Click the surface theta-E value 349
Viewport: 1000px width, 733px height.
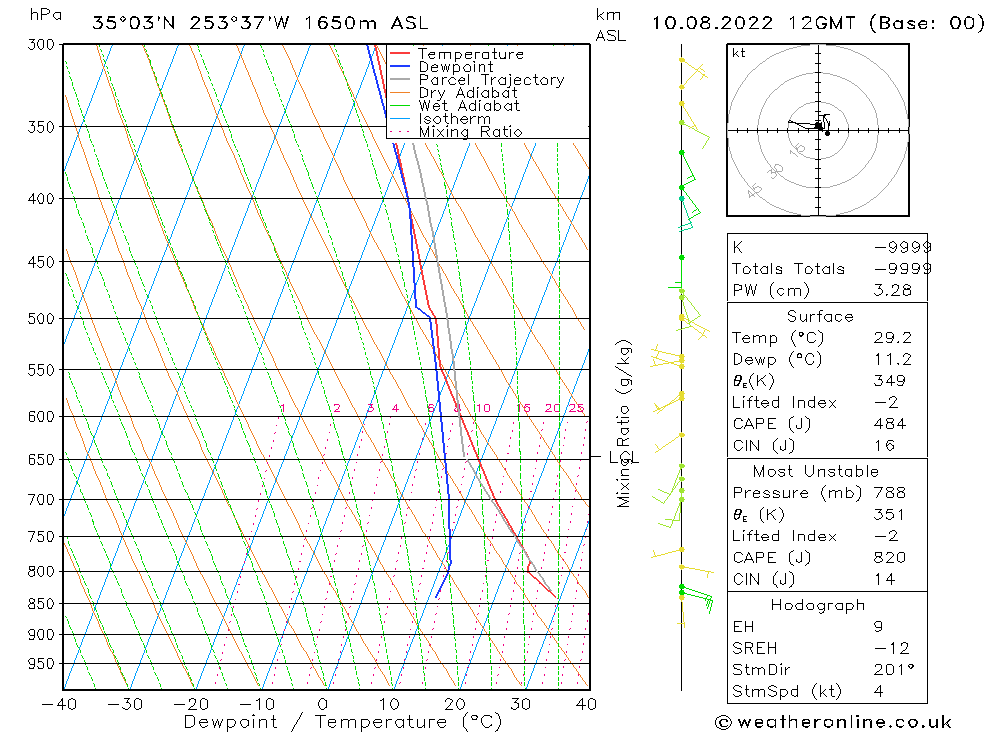(x=890, y=381)
